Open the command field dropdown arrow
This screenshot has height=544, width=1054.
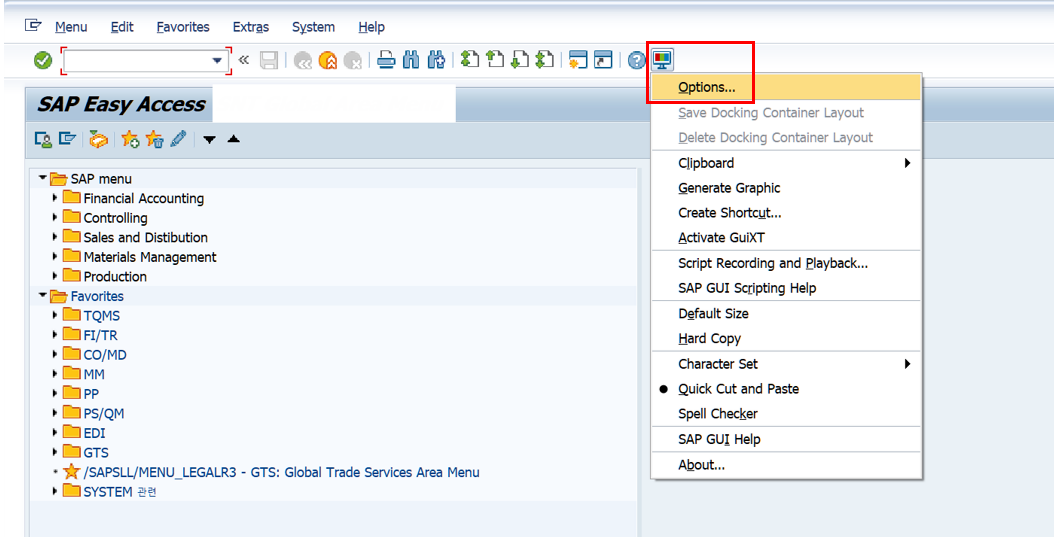(x=216, y=61)
